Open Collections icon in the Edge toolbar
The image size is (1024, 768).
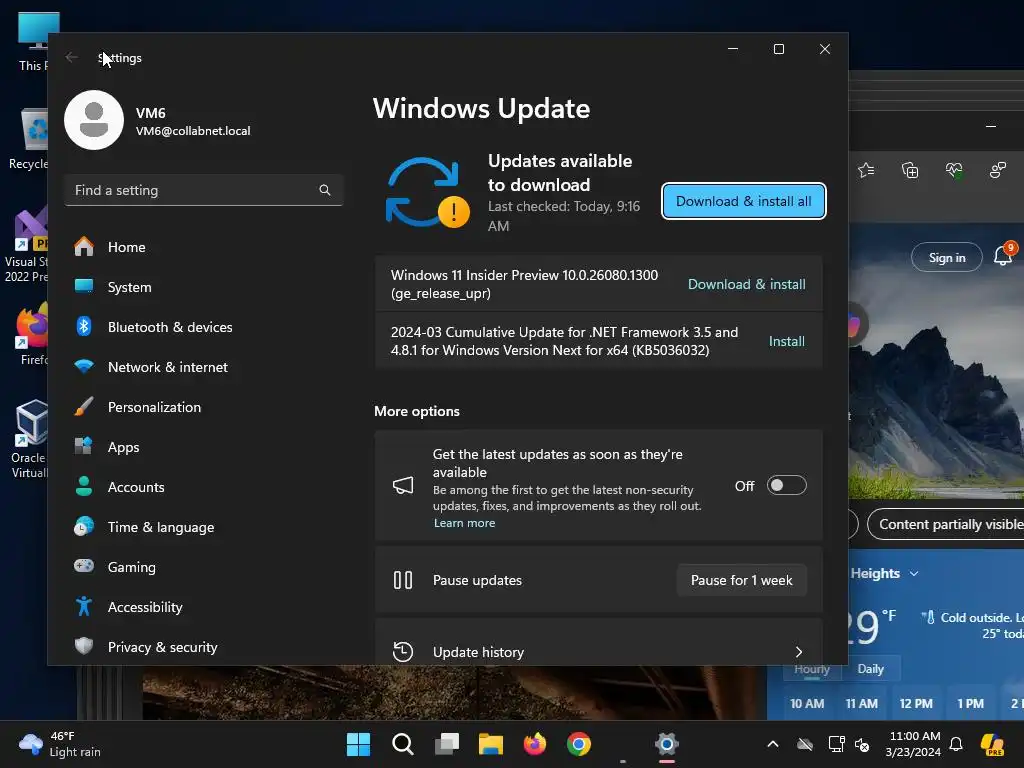tap(910, 170)
